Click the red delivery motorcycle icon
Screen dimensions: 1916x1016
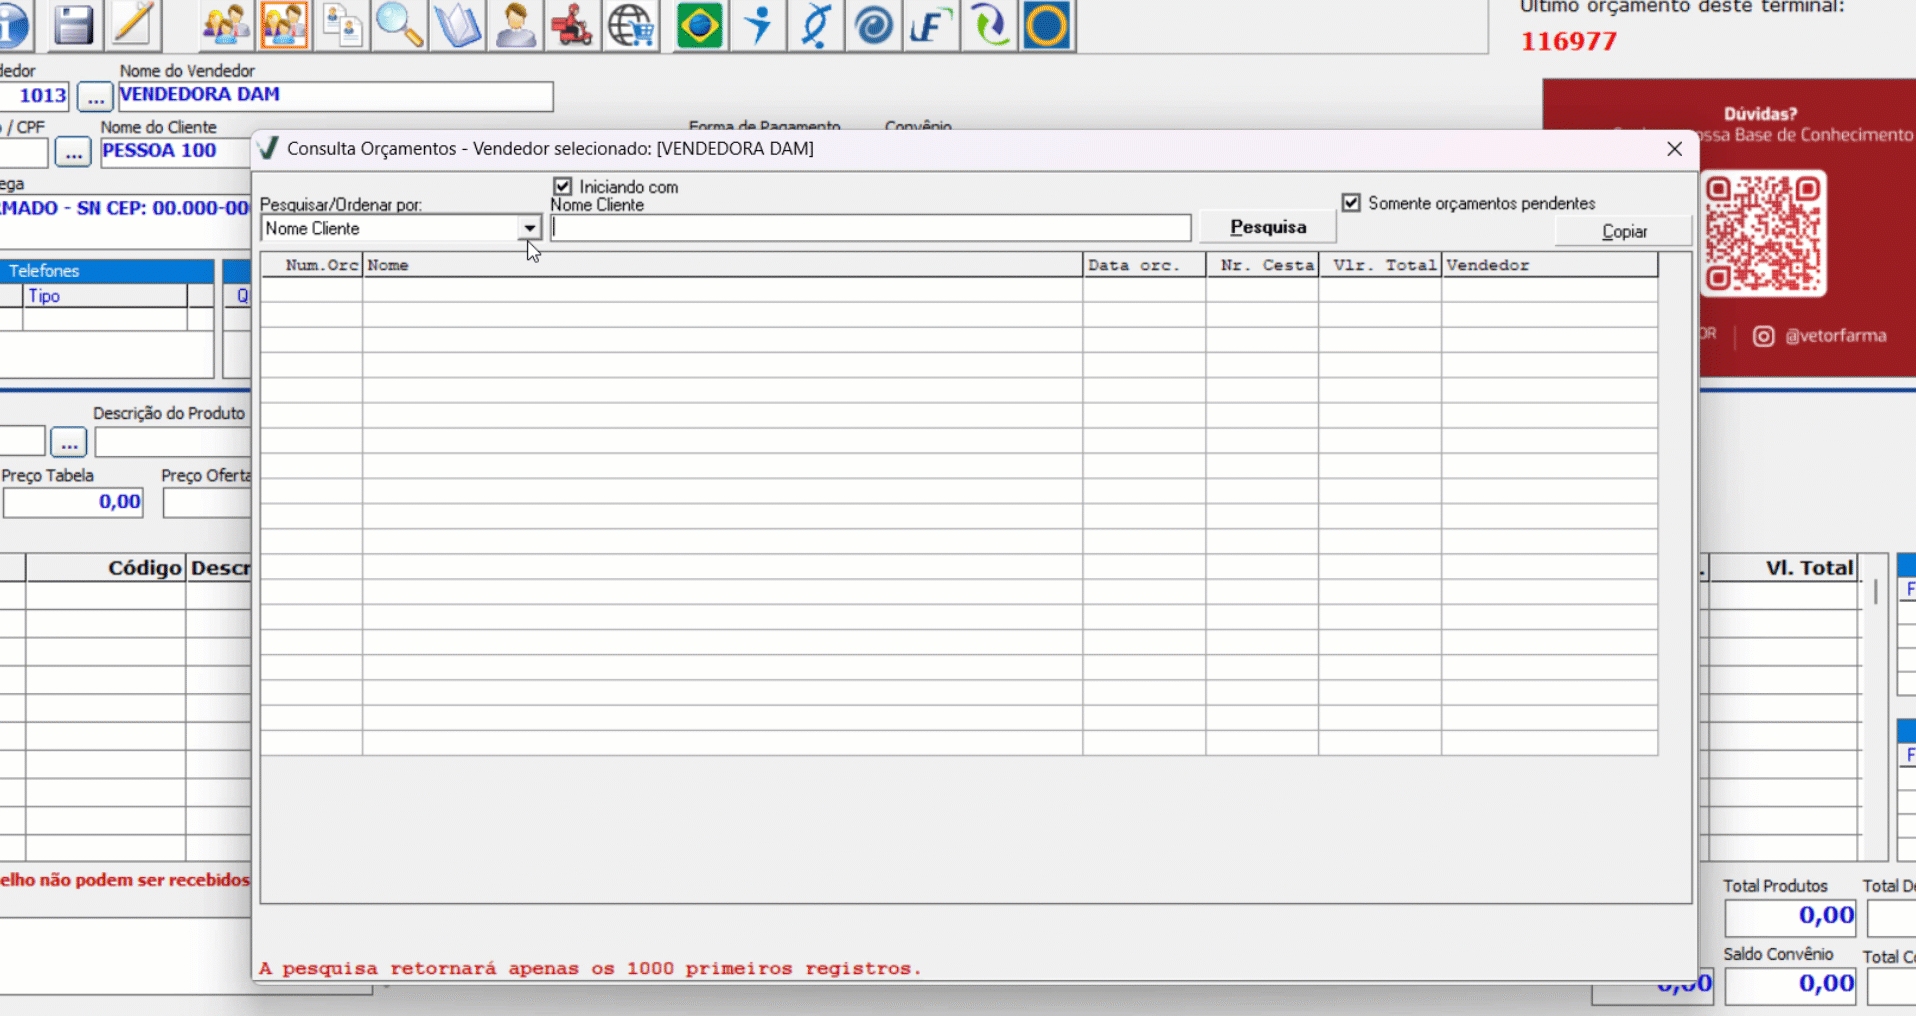tap(572, 25)
